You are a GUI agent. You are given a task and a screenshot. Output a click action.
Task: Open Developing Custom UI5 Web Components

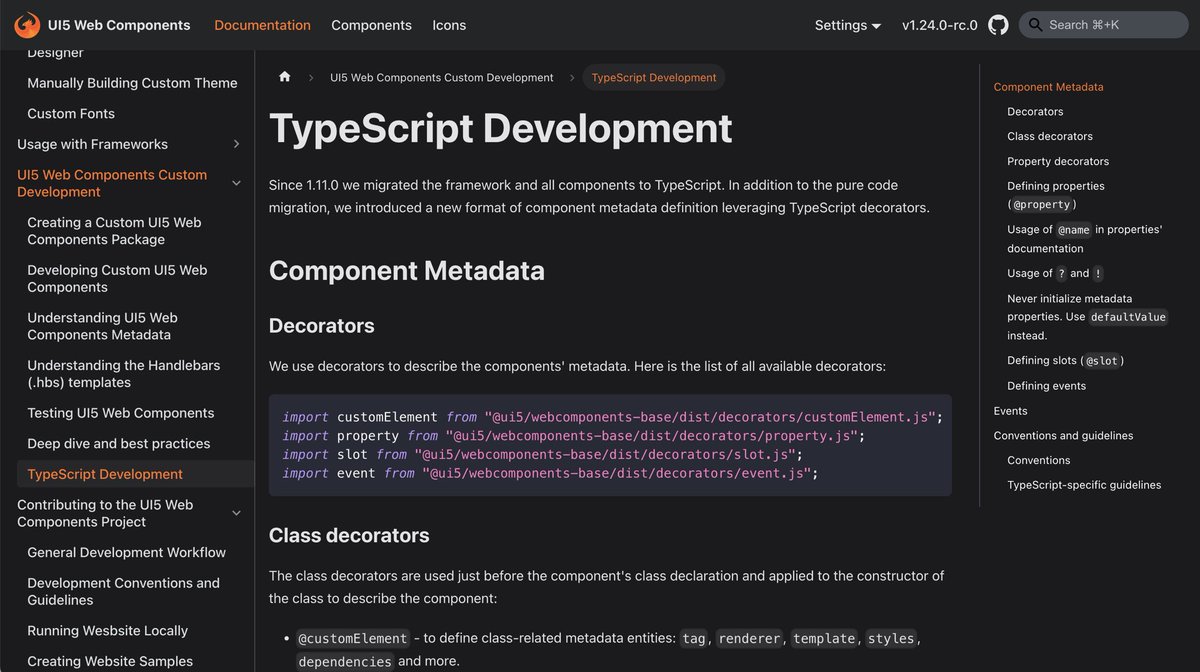point(117,278)
